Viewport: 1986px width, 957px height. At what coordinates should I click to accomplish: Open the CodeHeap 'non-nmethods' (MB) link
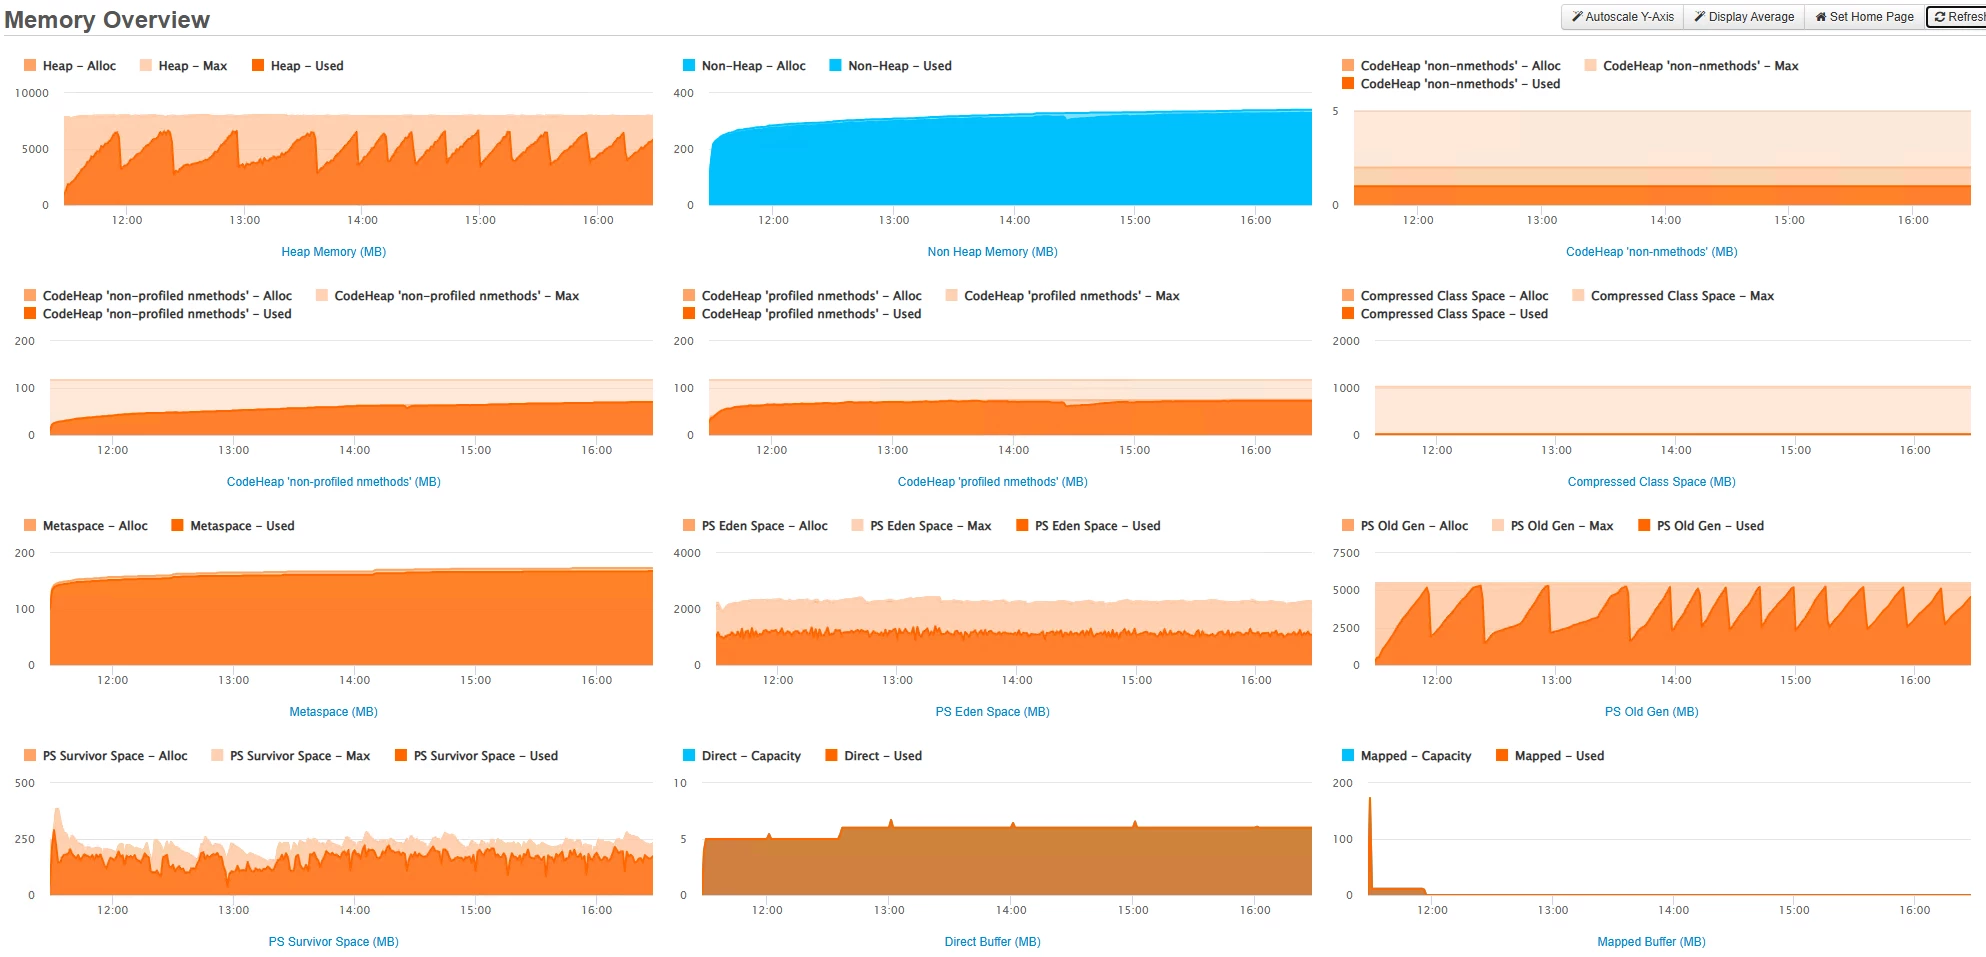click(x=1651, y=252)
